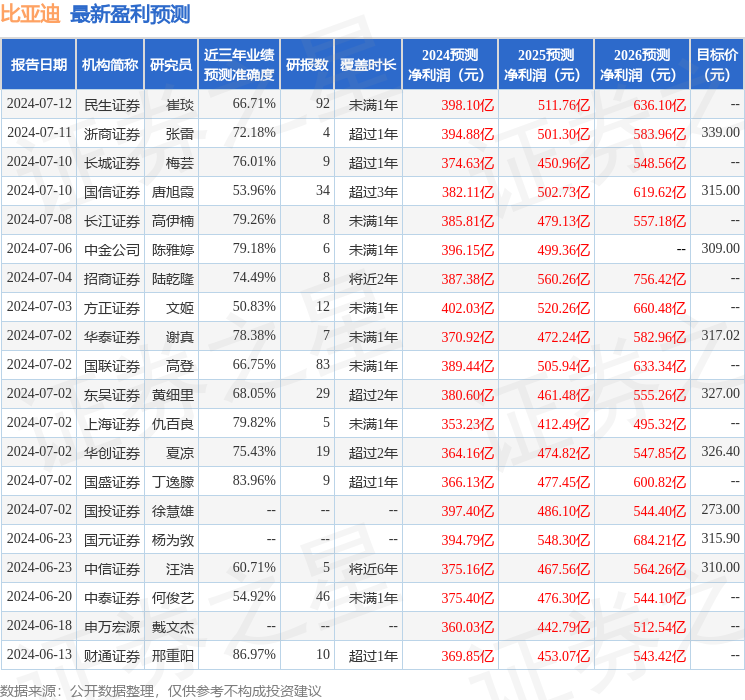Click target price 273.00
This screenshot has height=700, width=745.
coord(720,509)
